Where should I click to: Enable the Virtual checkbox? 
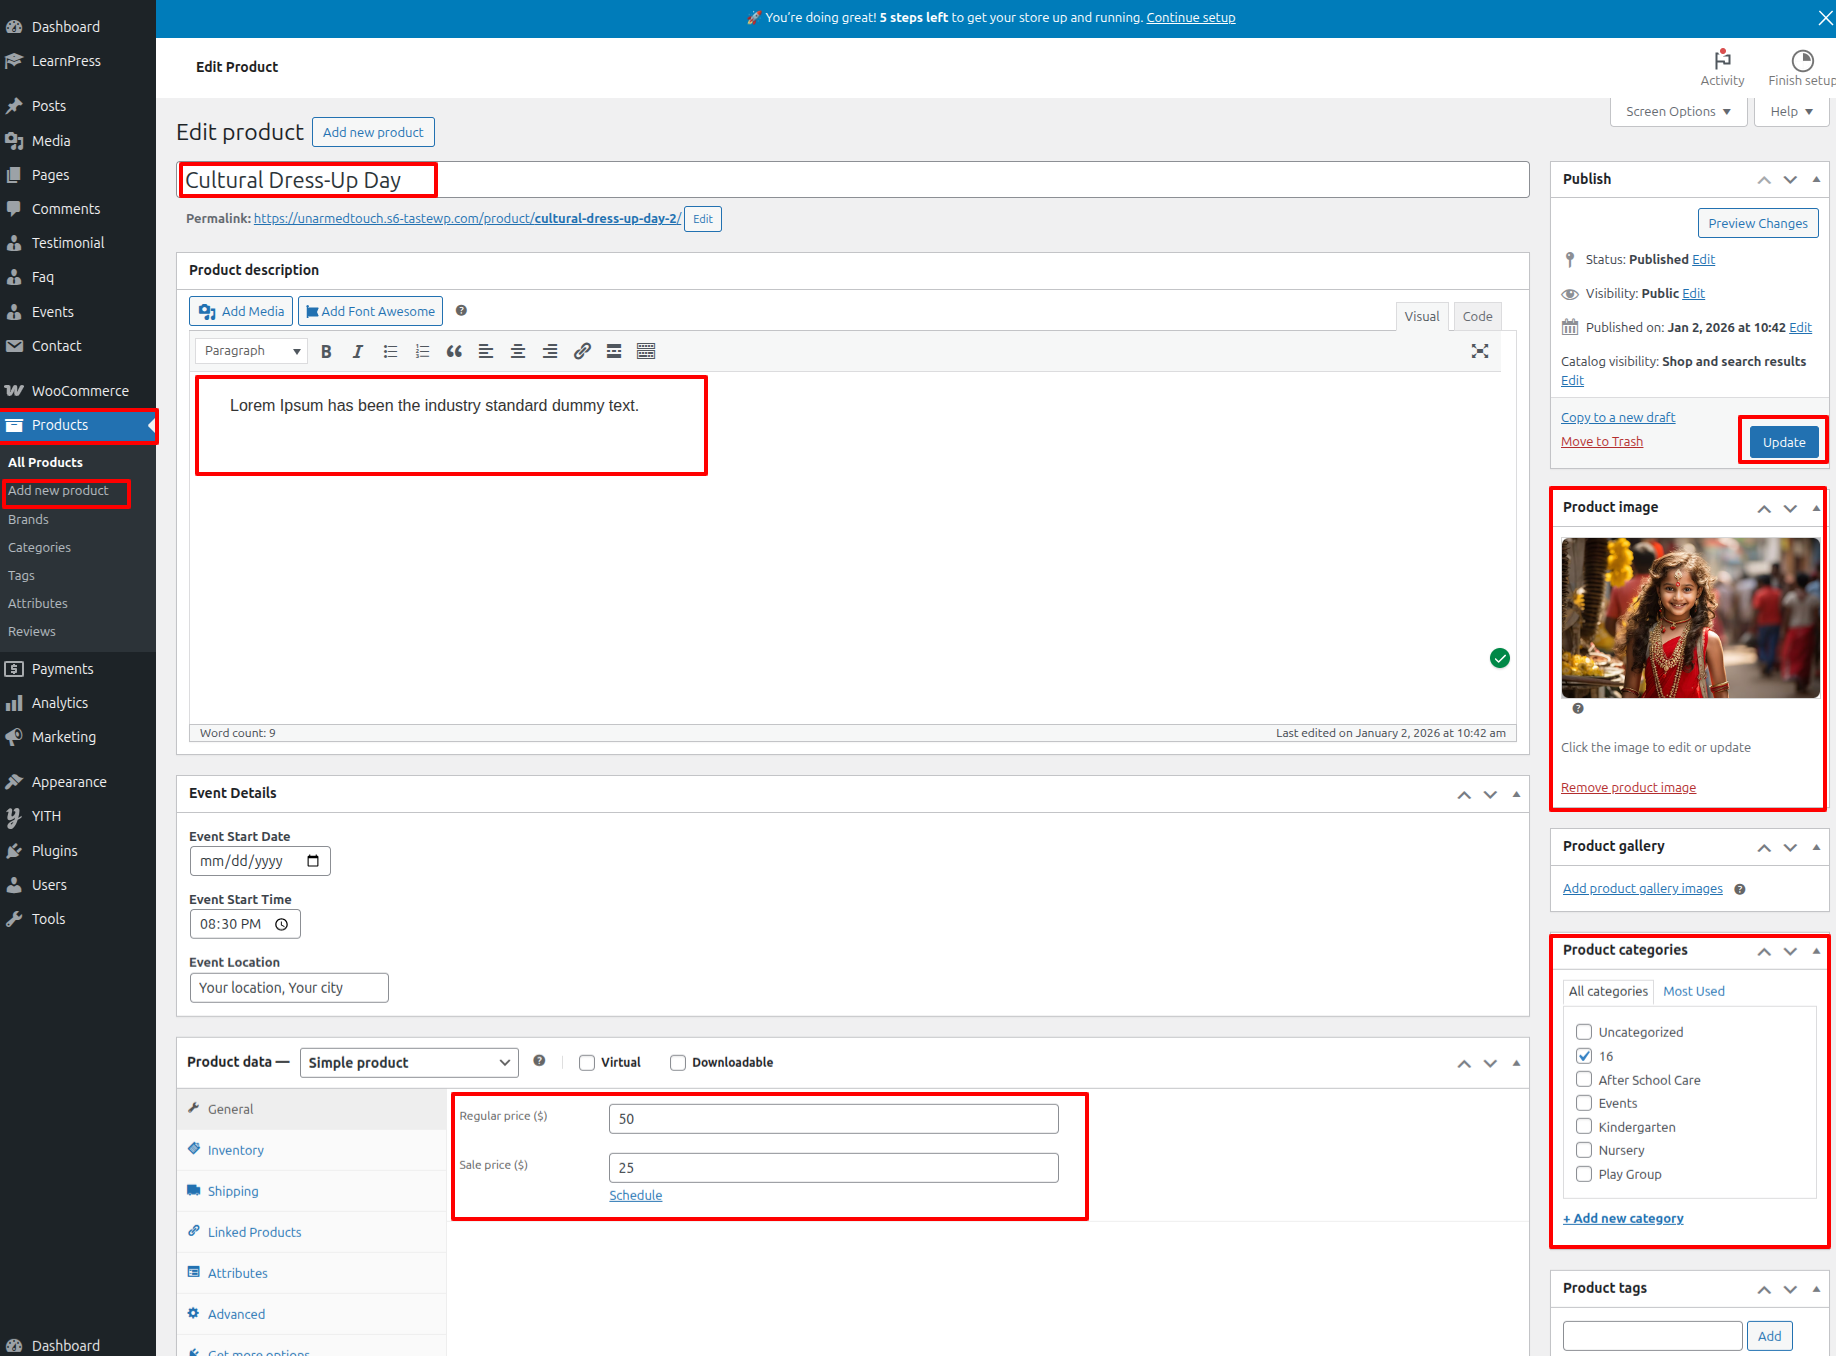(587, 1063)
